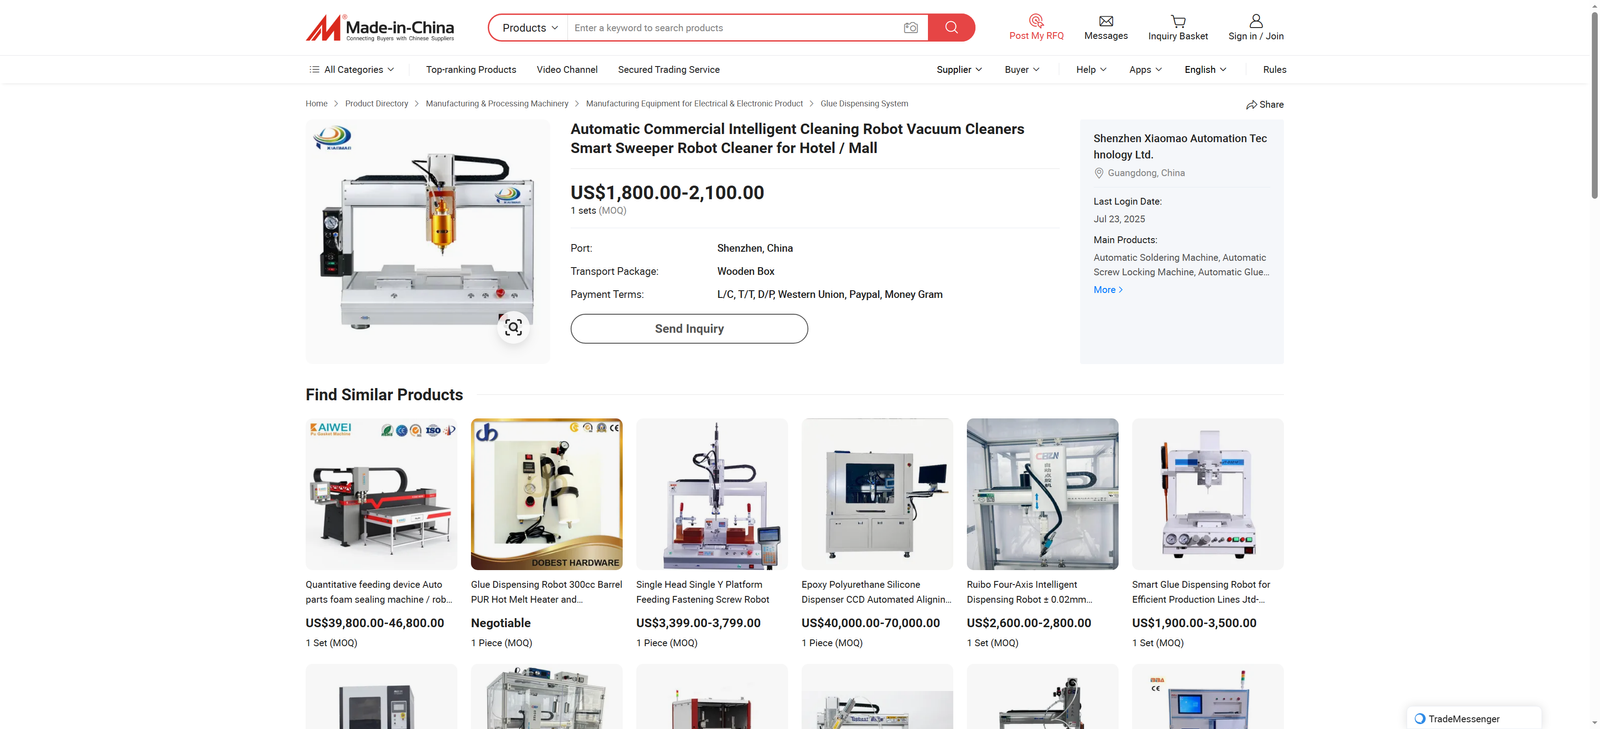1600x729 pixels.
Task: Click the camera image search icon
Action: click(x=910, y=28)
